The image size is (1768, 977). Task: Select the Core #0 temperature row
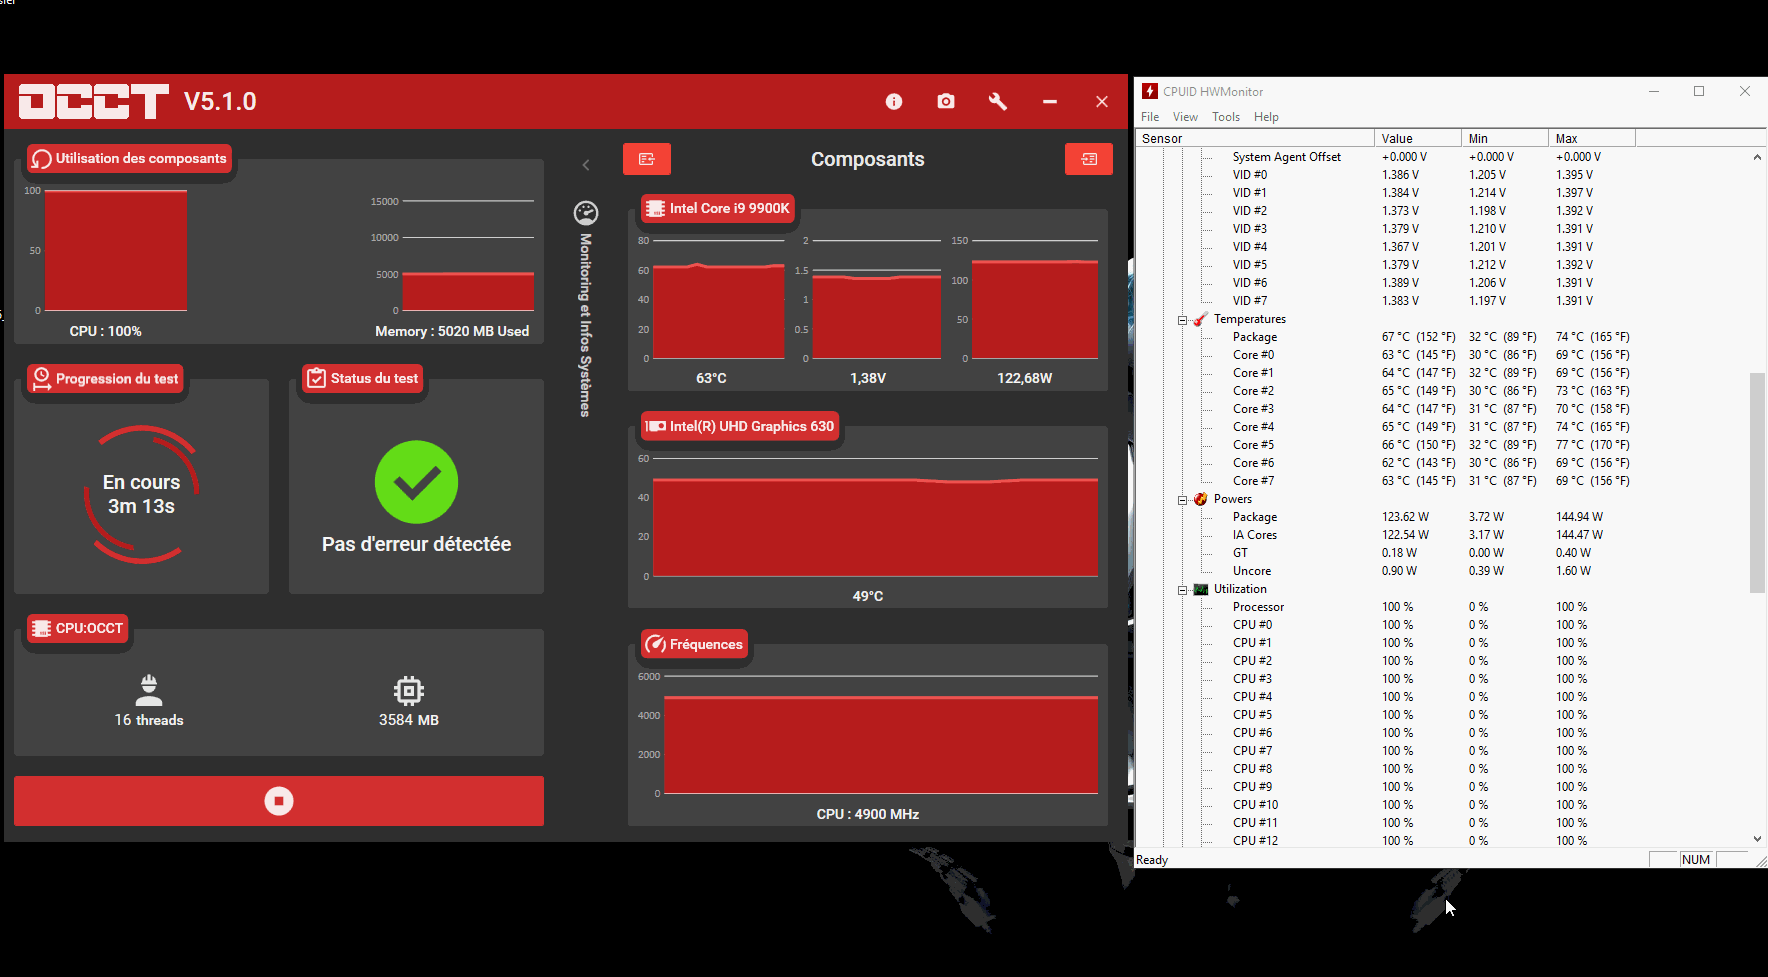(x=1253, y=355)
